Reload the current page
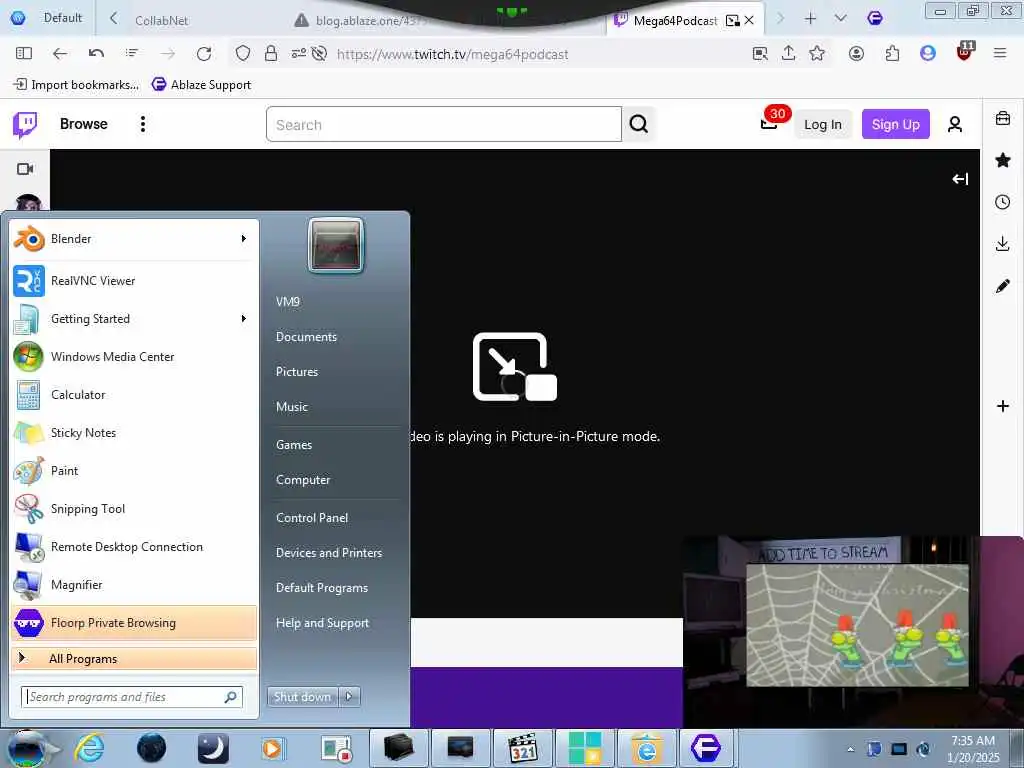The image size is (1024, 768). click(x=204, y=54)
